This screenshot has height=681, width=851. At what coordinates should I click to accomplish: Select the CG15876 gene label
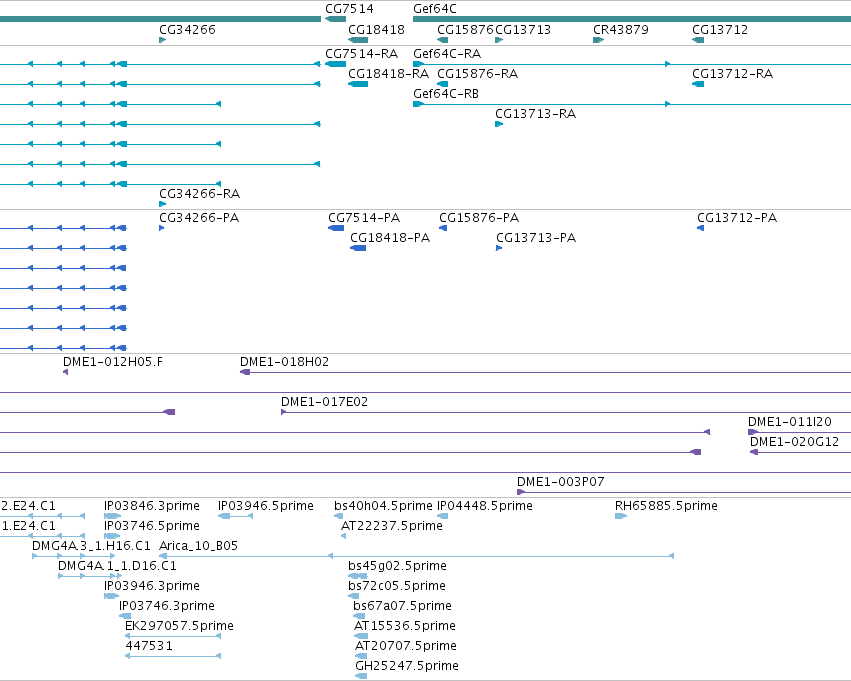(x=465, y=29)
